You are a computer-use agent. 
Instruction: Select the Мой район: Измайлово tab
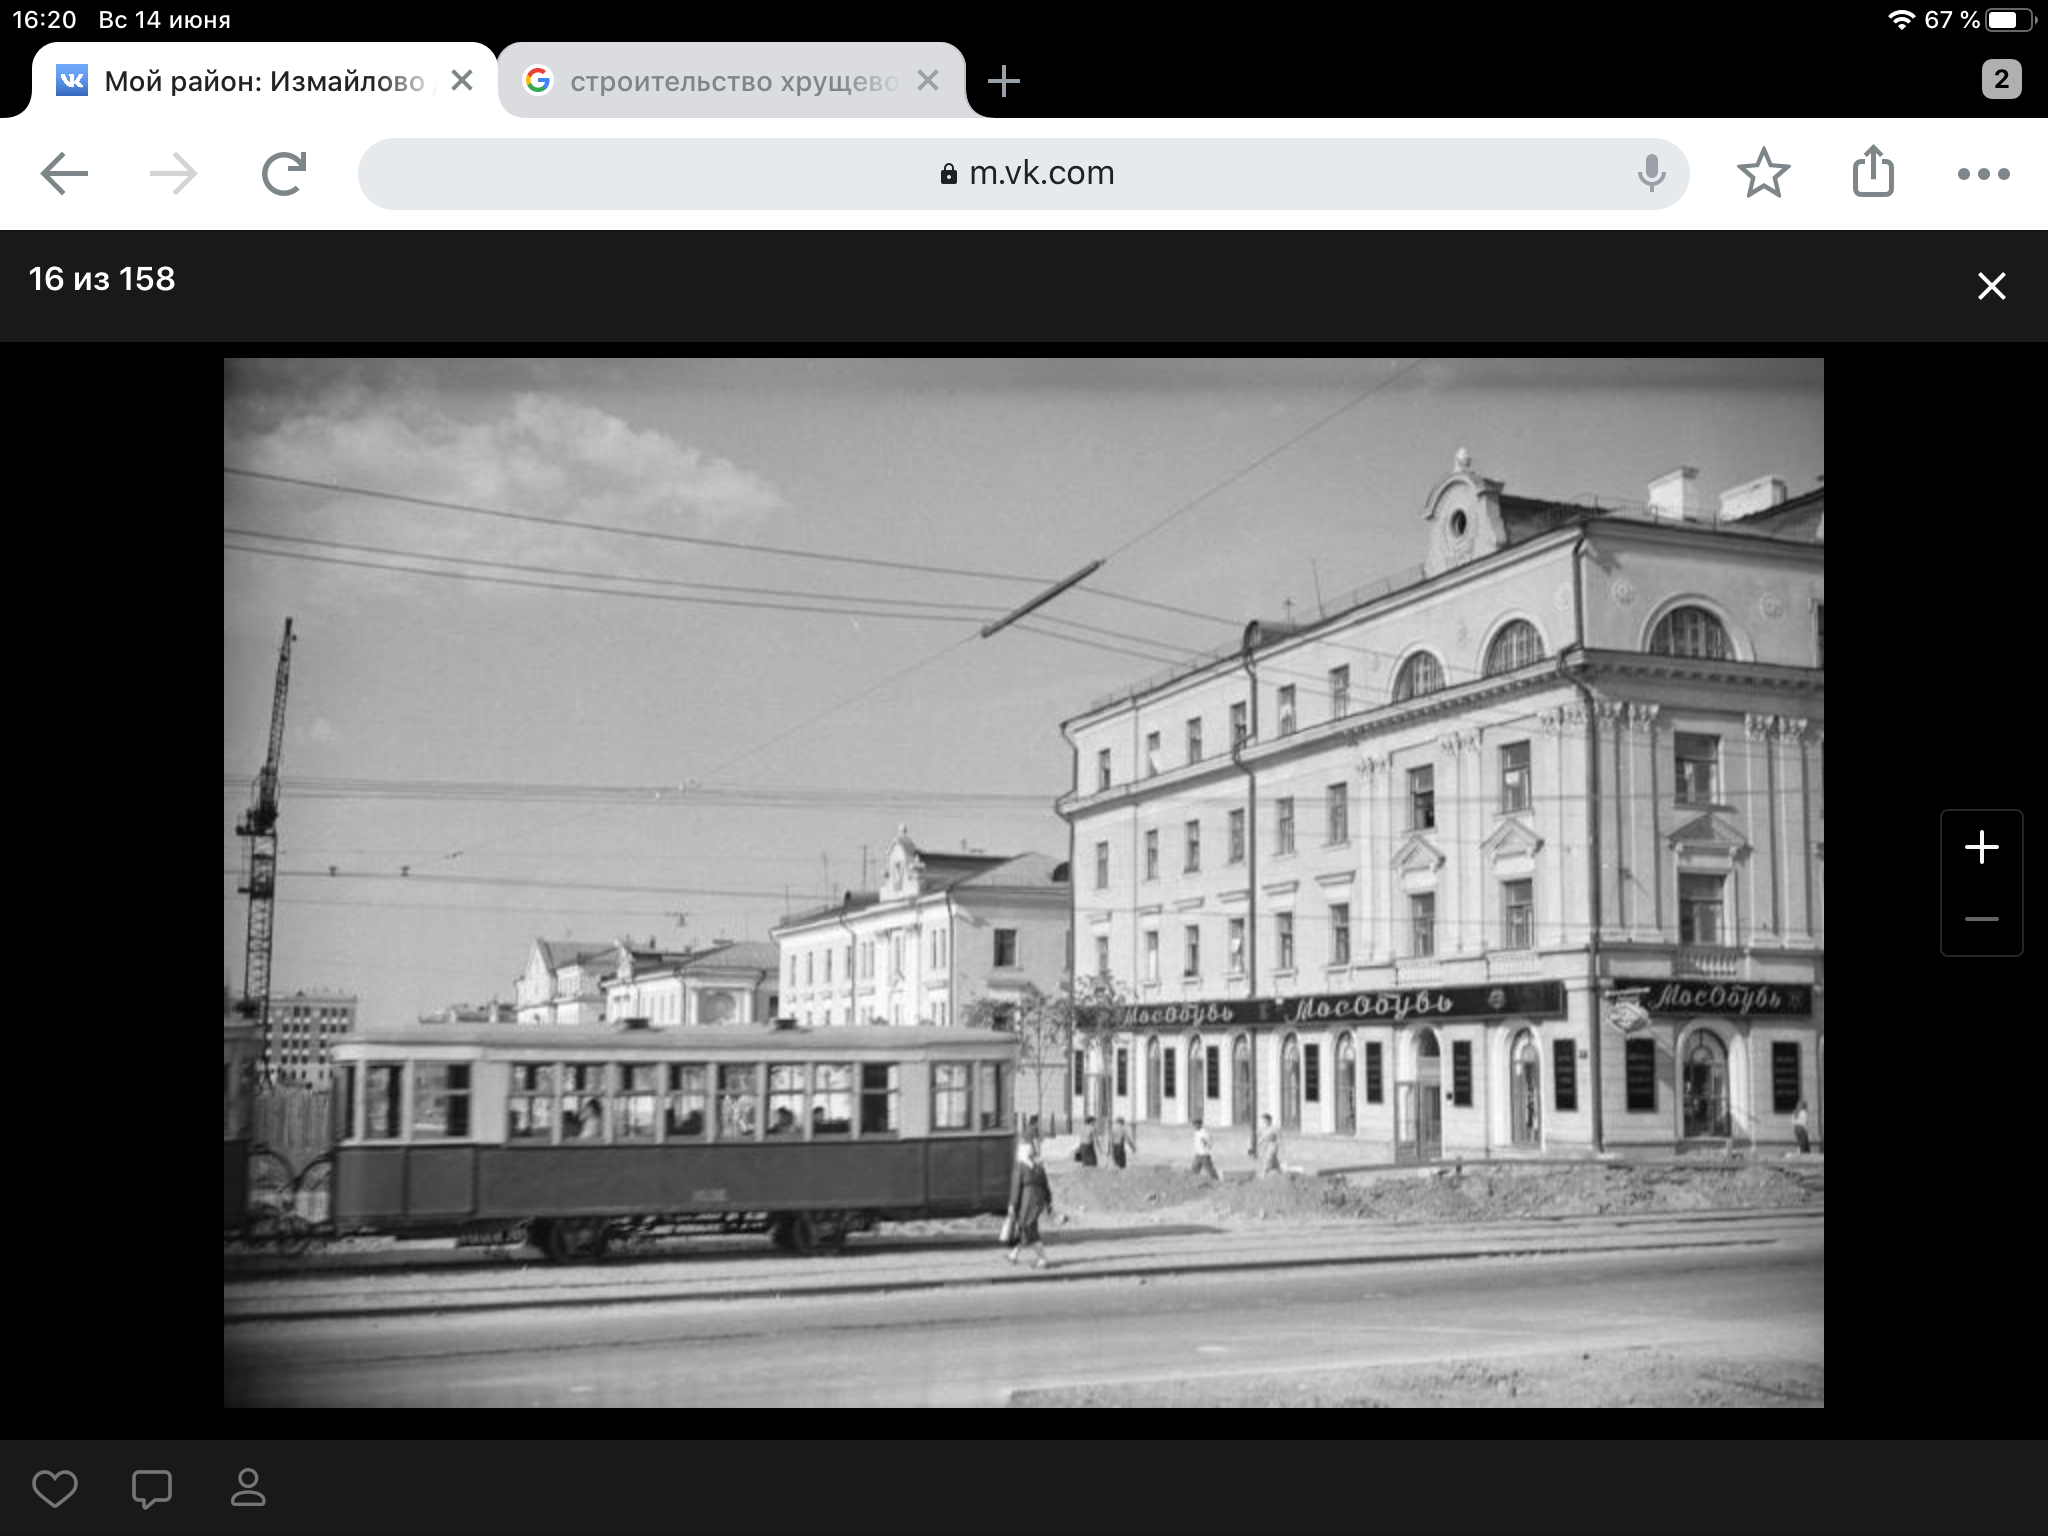point(250,81)
